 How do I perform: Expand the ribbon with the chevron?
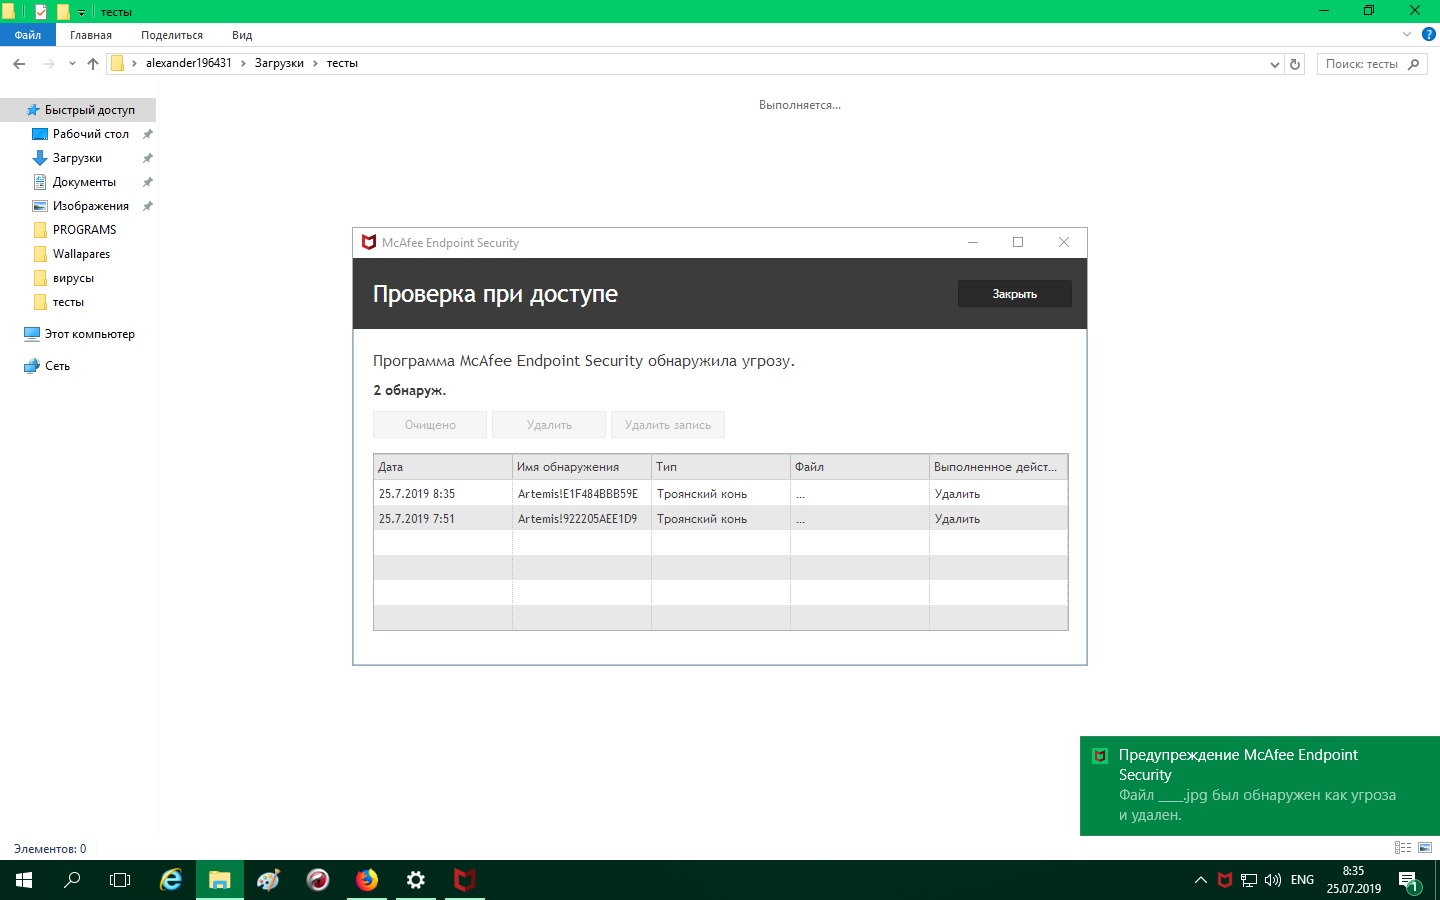pyautogui.click(x=1407, y=35)
